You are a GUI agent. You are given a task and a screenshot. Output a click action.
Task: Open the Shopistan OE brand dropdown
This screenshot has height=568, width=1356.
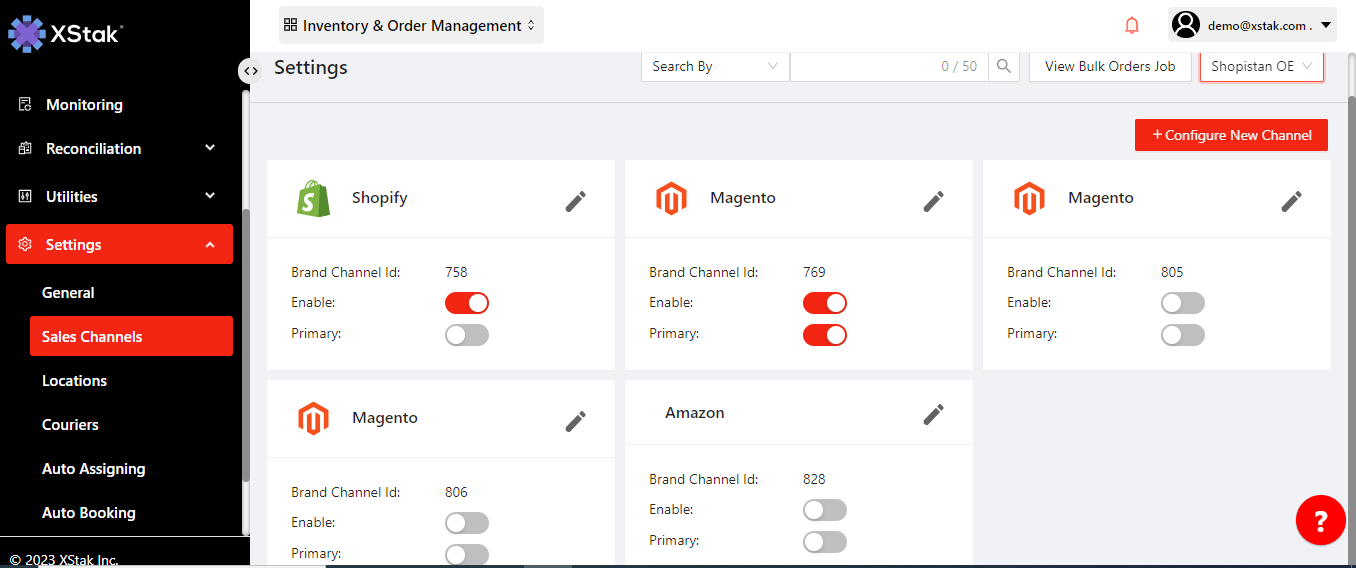(1261, 67)
